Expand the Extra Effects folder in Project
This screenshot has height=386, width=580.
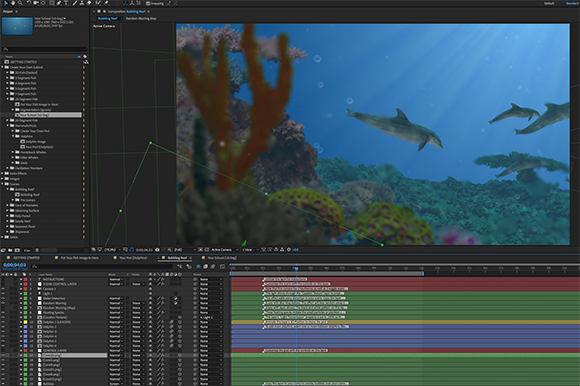coord(3,173)
